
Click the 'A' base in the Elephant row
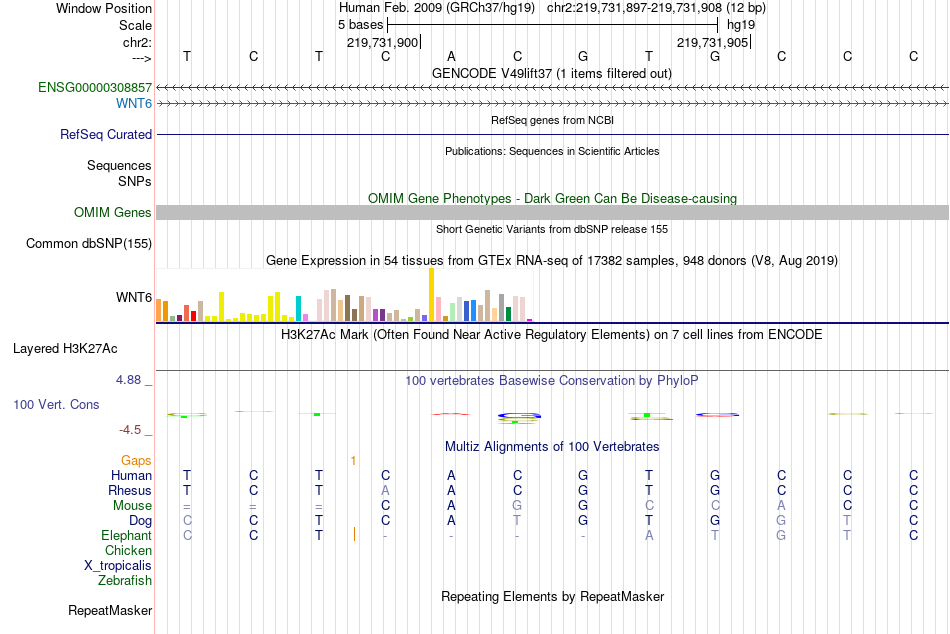[649, 536]
